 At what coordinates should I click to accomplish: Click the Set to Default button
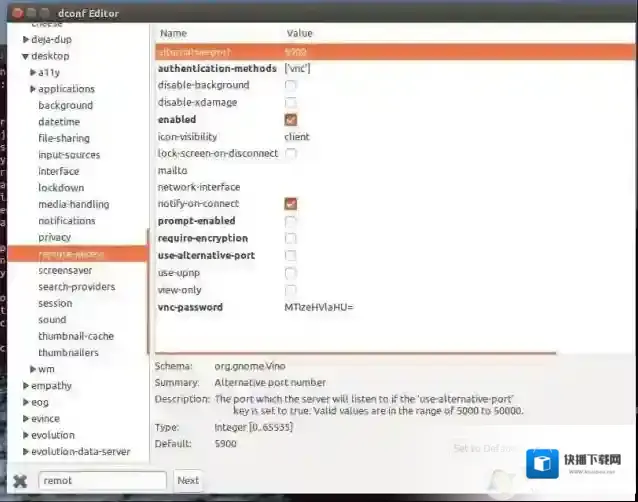click(487, 448)
